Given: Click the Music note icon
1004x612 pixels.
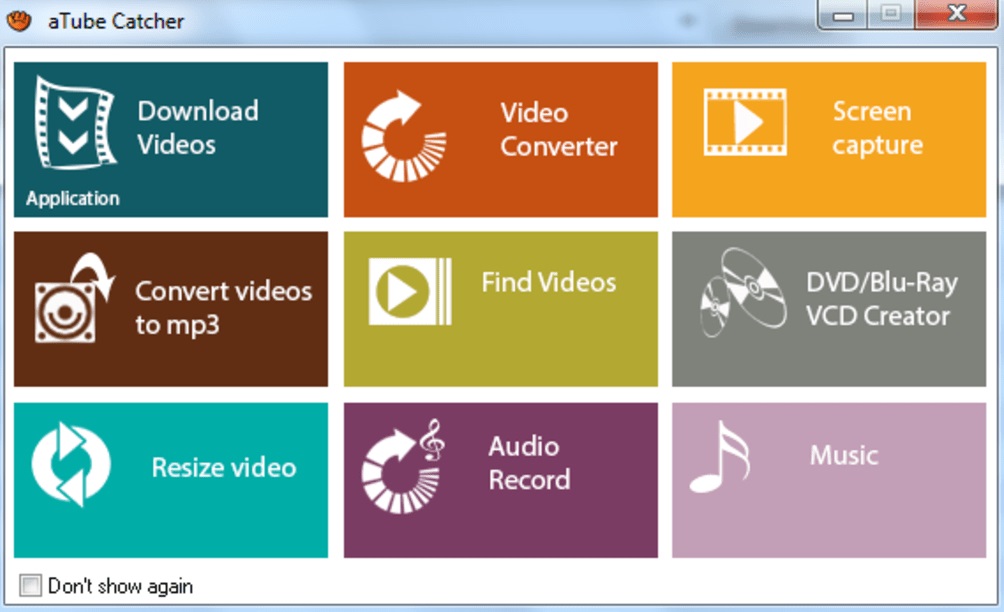Looking at the screenshot, I should 720,456.
